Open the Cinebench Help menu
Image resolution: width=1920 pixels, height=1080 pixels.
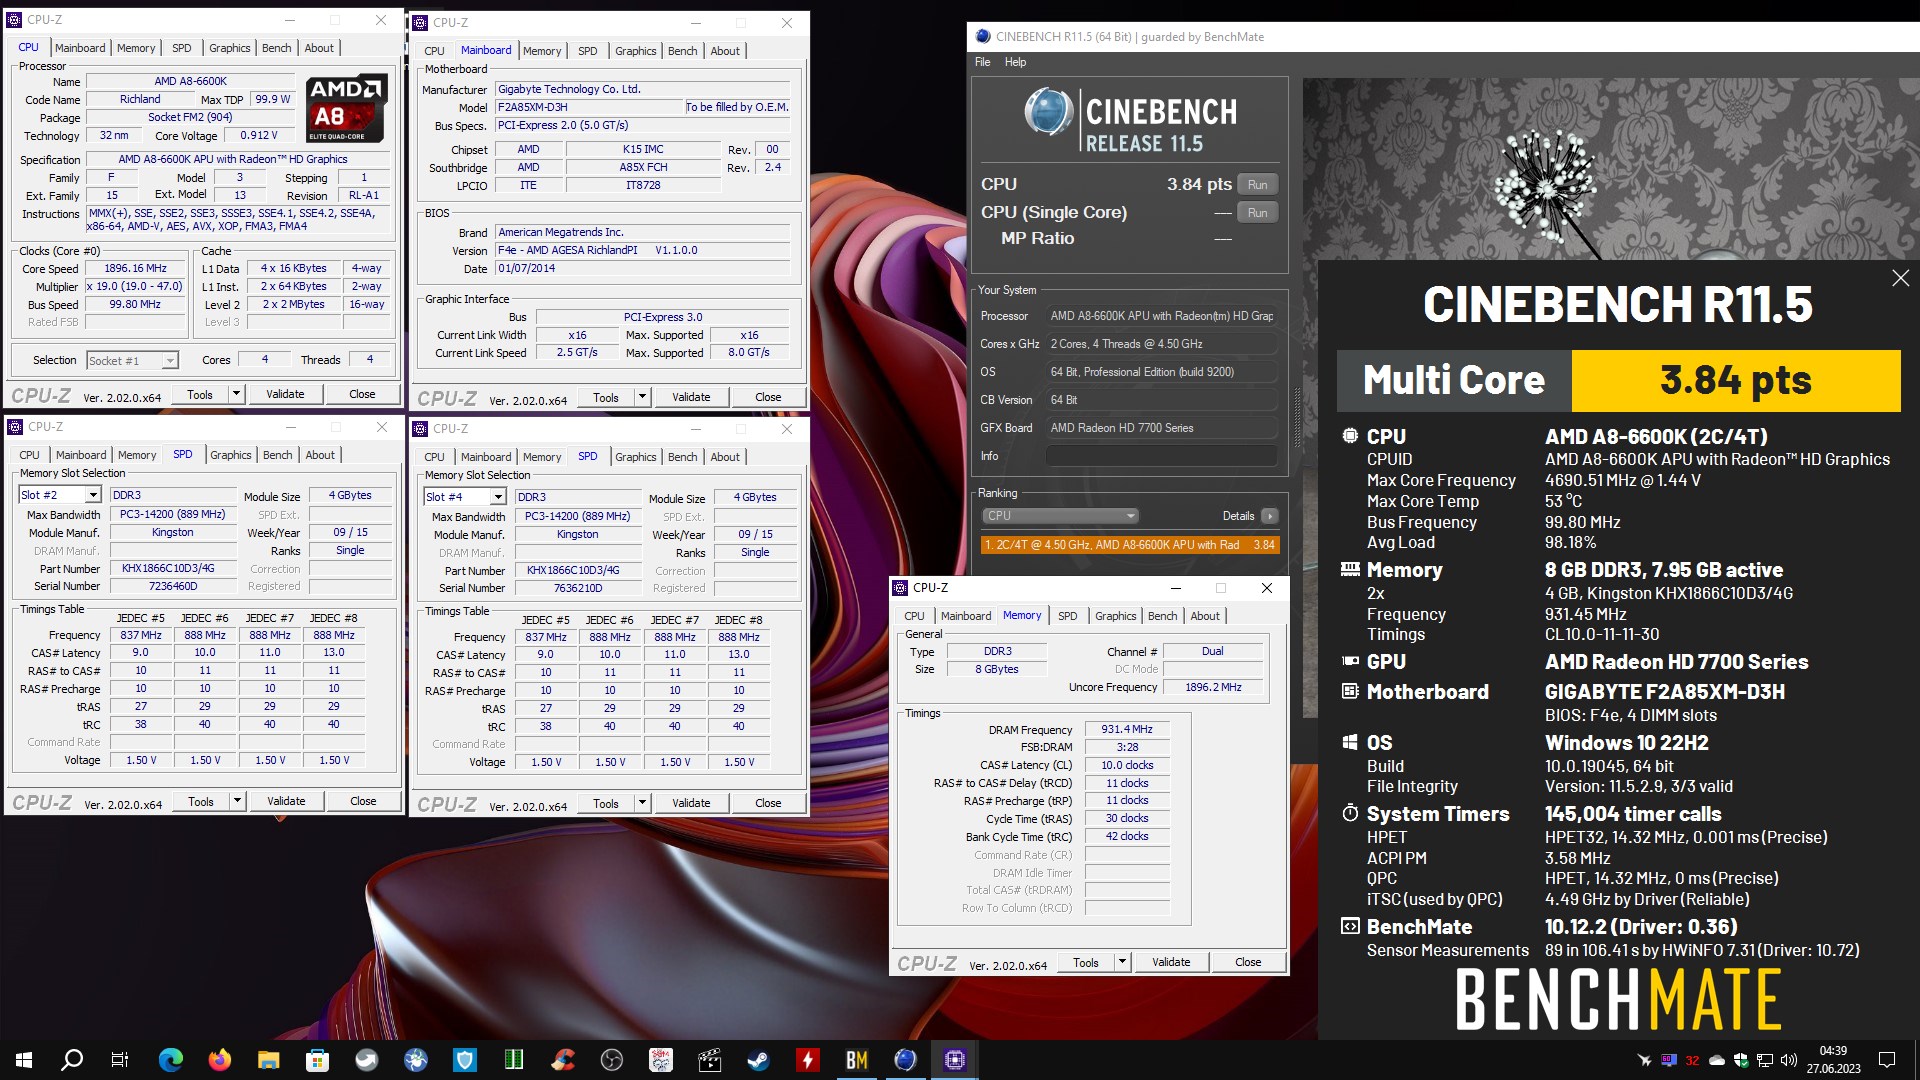(x=1015, y=62)
